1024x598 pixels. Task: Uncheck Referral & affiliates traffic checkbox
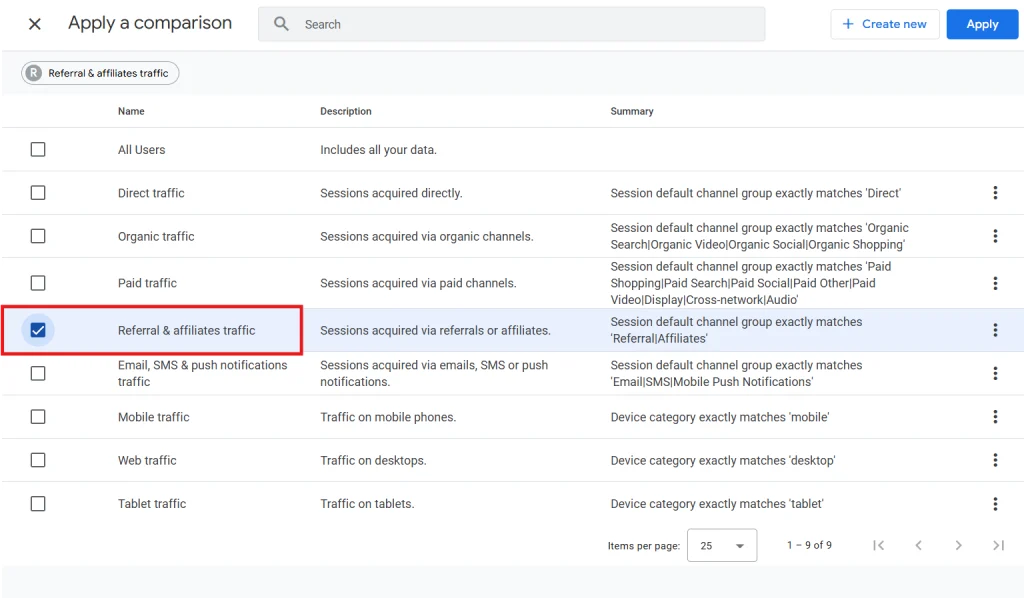coord(38,330)
